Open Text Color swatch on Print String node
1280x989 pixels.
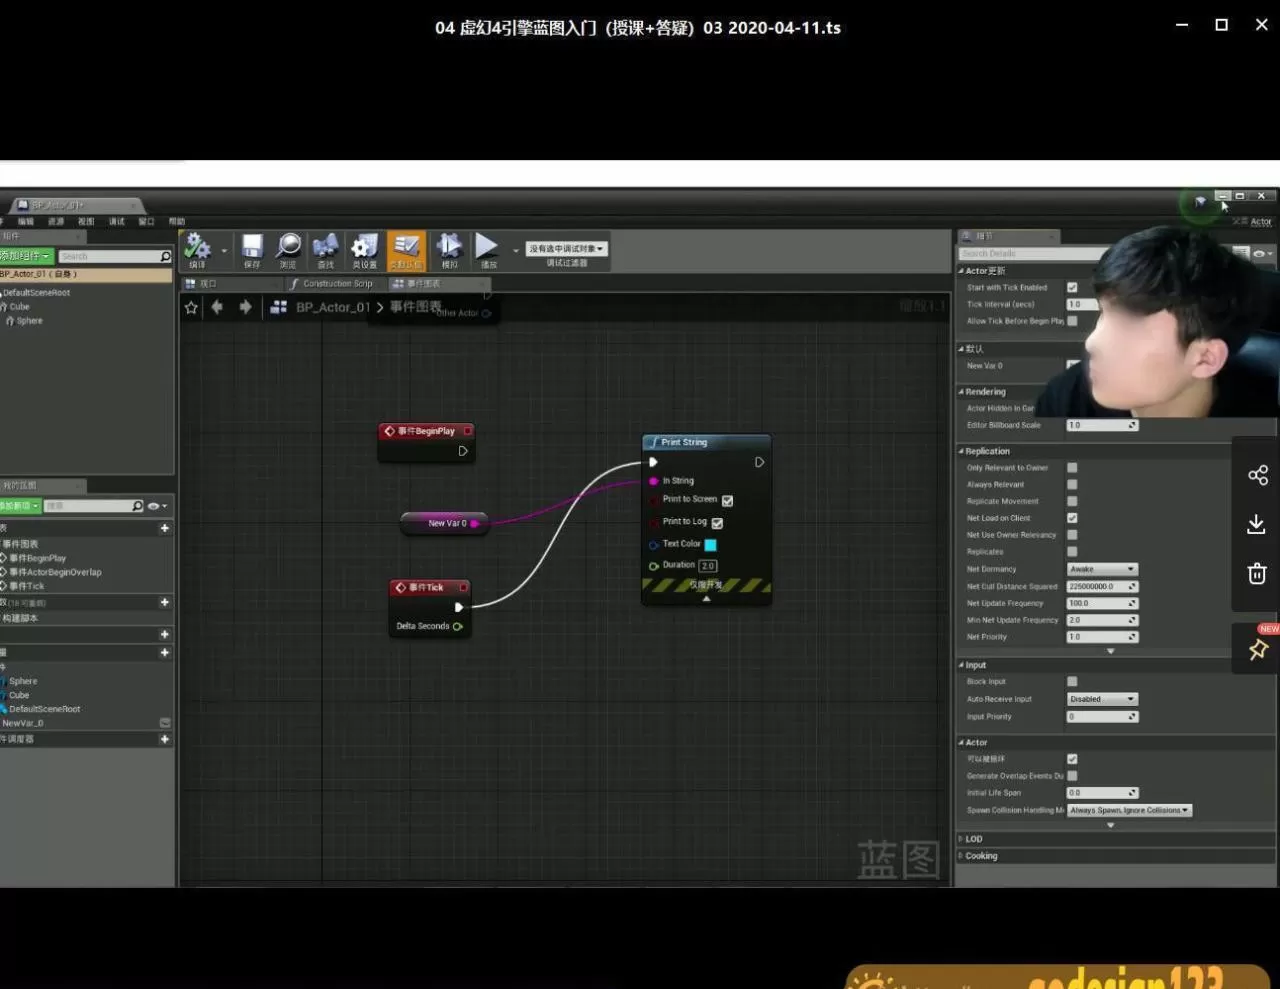click(710, 543)
